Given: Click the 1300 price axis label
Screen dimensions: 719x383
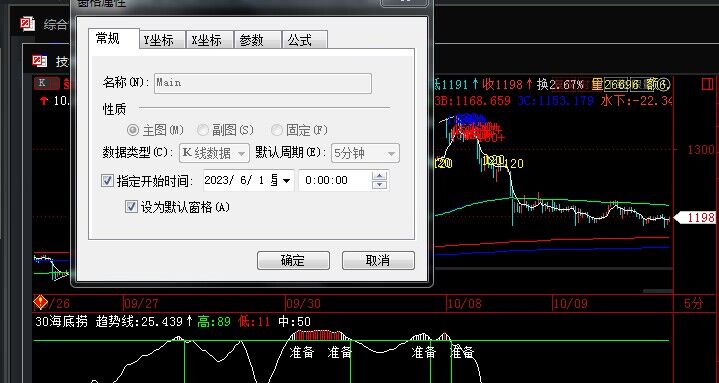Looking at the screenshot, I should (701, 150).
